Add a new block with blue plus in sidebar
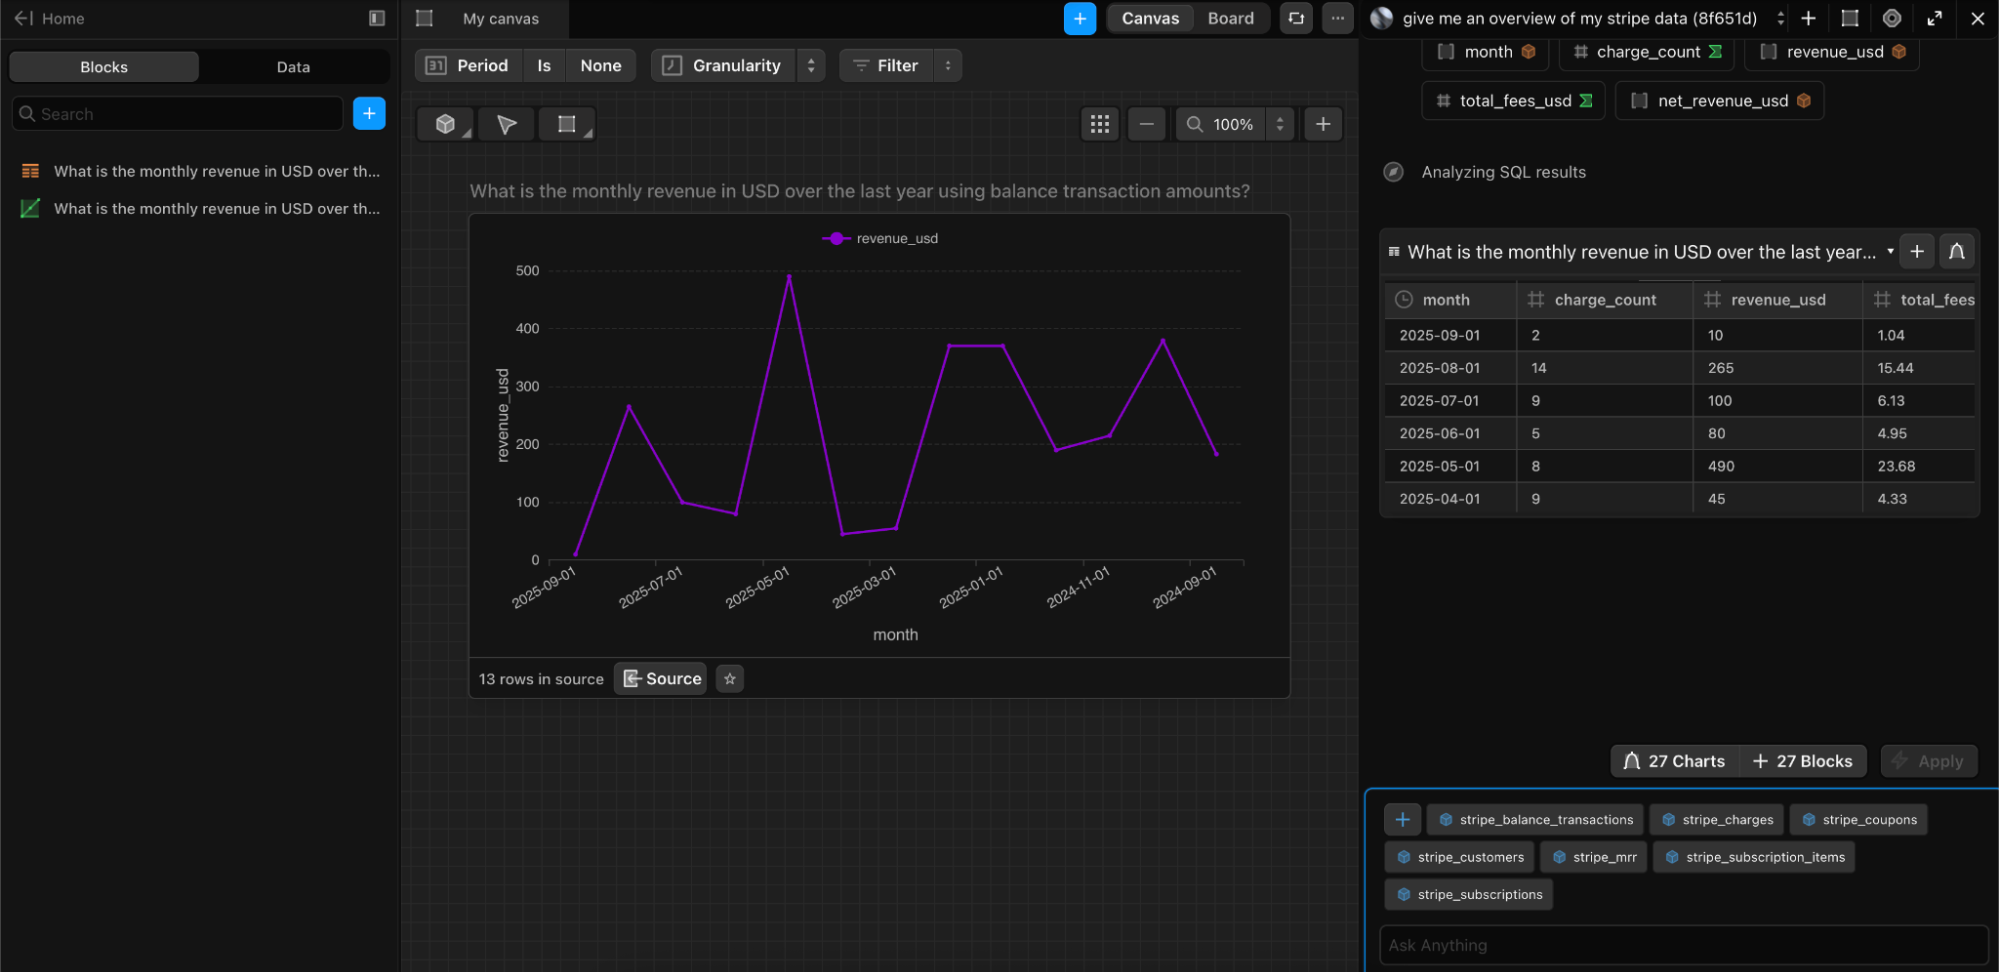 (369, 114)
